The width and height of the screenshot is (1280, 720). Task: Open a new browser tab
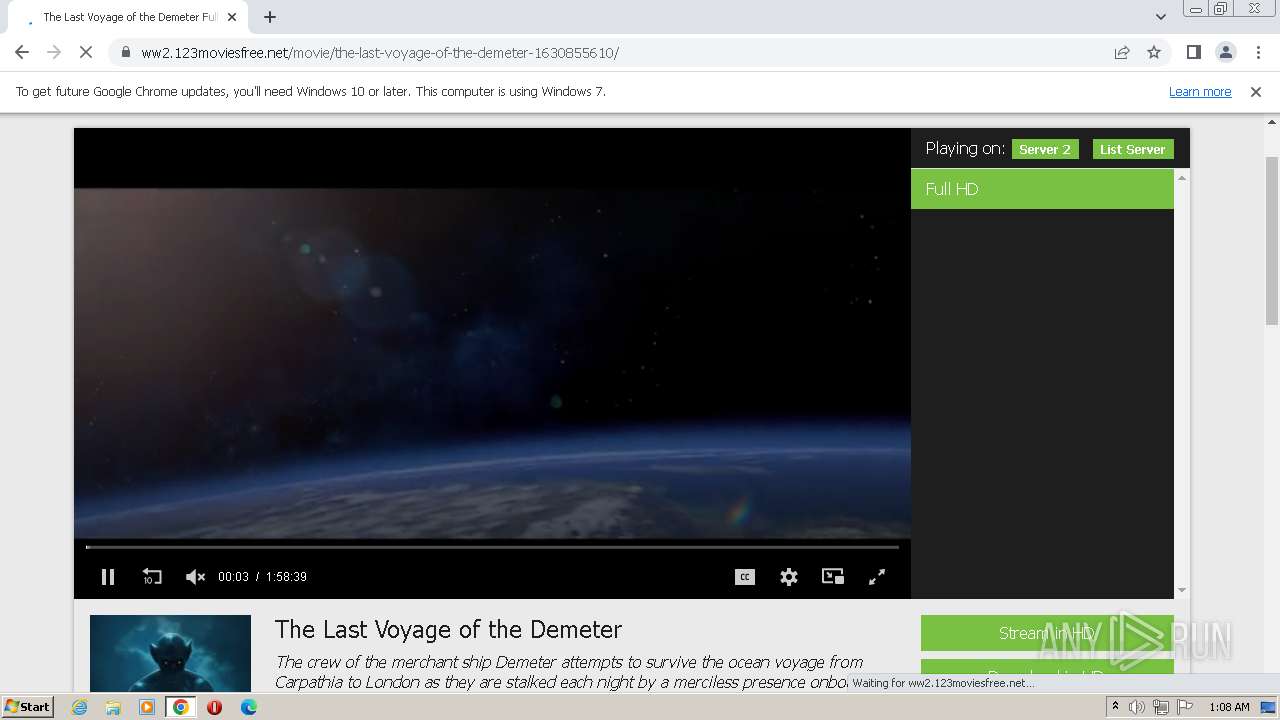[x=270, y=17]
